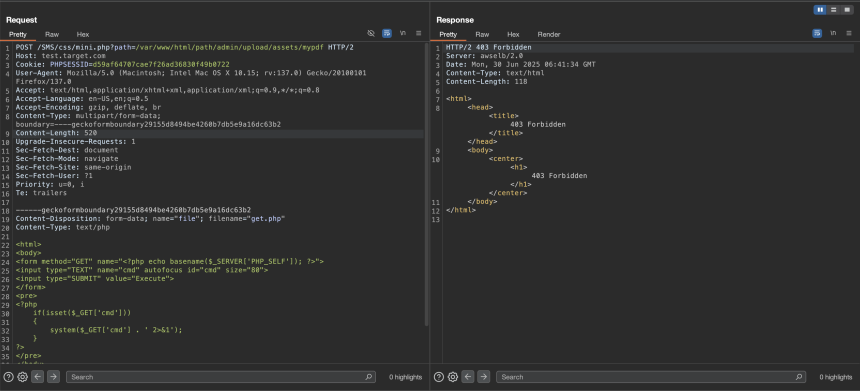Focus the Request search input field
Viewport: 860px width, 391px height.
coord(221,377)
